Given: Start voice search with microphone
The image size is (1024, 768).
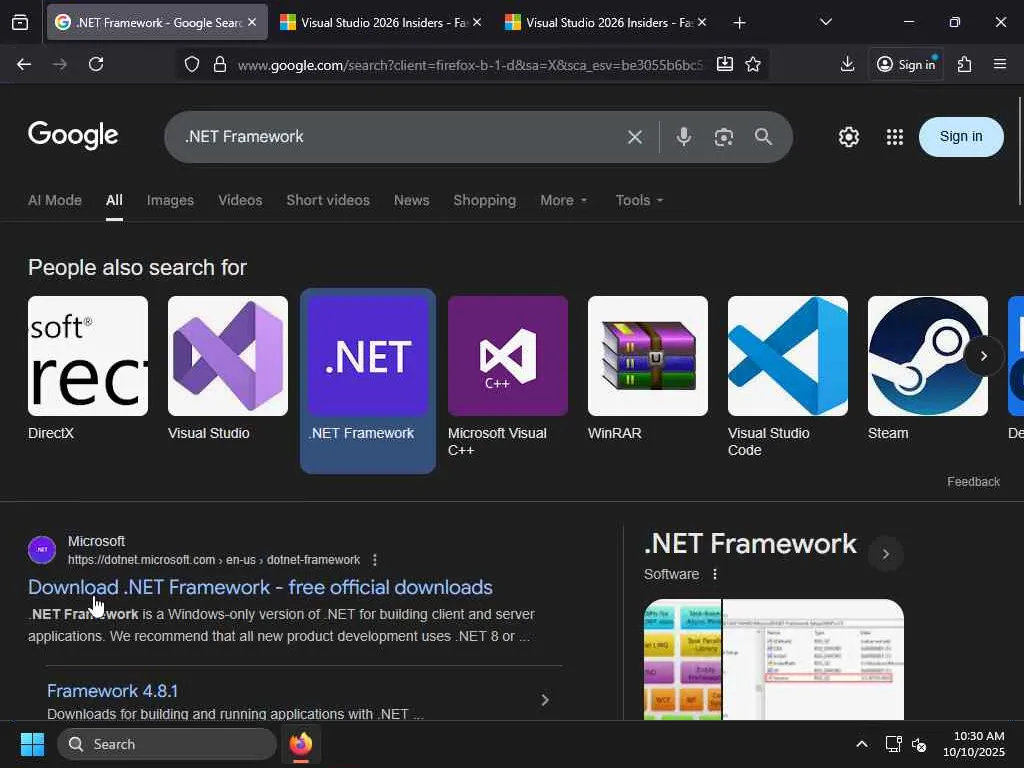Looking at the screenshot, I should tap(684, 136).
